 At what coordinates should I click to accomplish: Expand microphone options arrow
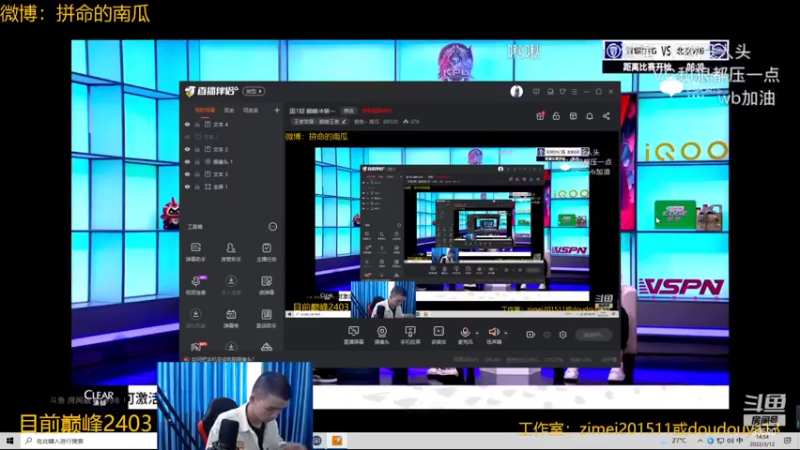coord(477,333)
